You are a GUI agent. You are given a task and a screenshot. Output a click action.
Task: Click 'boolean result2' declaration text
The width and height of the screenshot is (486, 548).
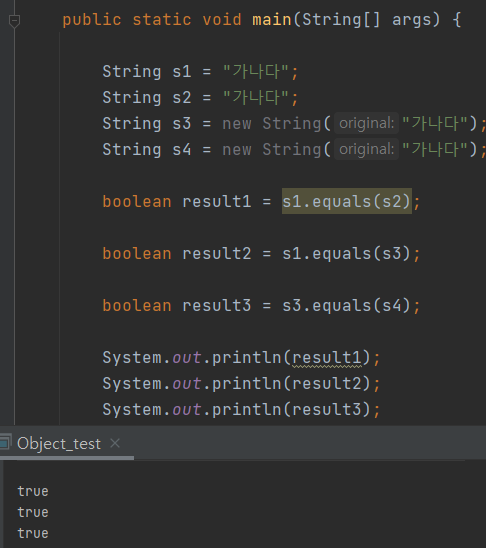click(177, 253)
